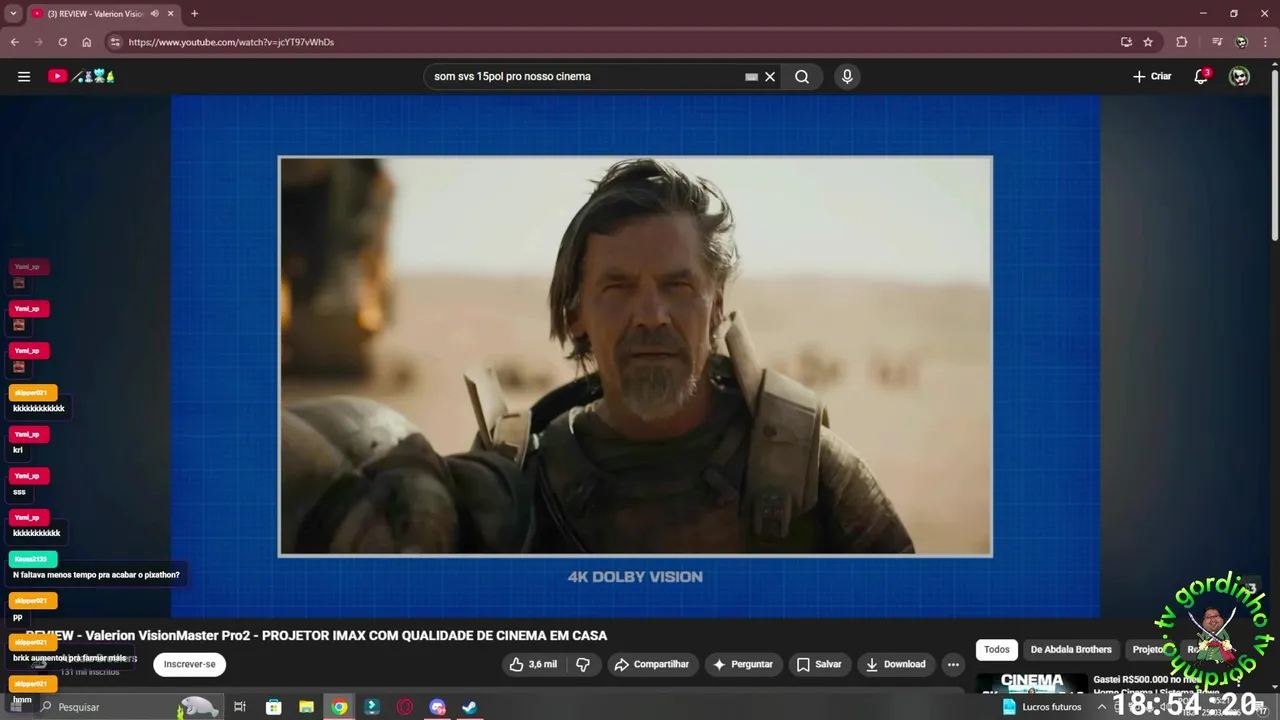Save video to a playlist via Salvar
Image resolution: width=1280 pixels, height=720 pixels.
pos(818,664)
